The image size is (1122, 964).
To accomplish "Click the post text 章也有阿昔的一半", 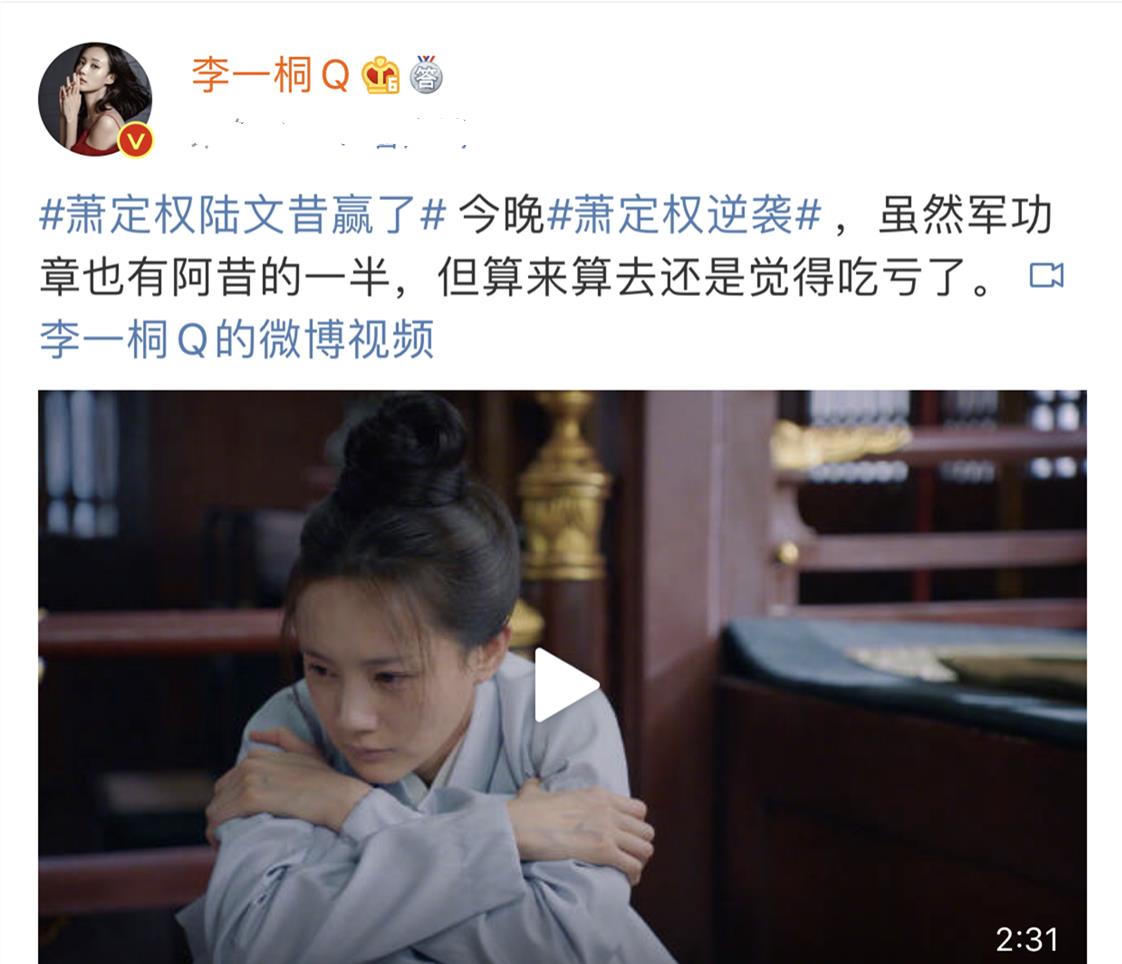I will click(214, 278).
